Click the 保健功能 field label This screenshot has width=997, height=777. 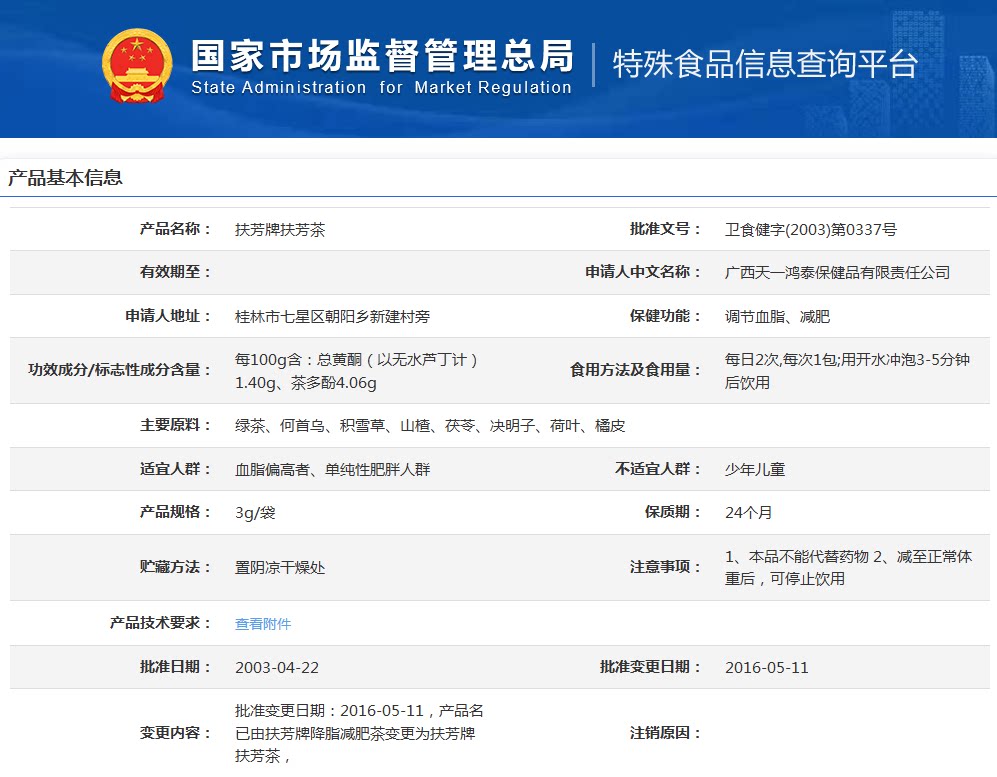tap(665, 316)
